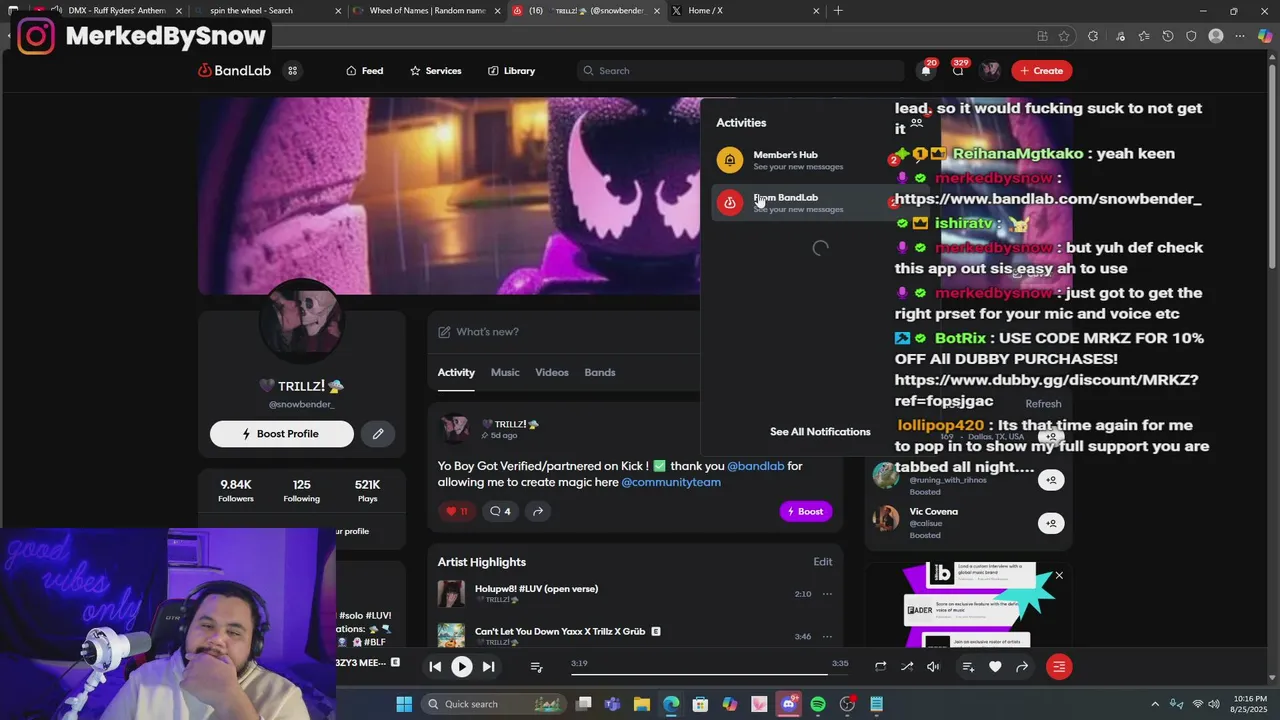
Task: Open the Library menu item
Action: click(x=511, y=71)
